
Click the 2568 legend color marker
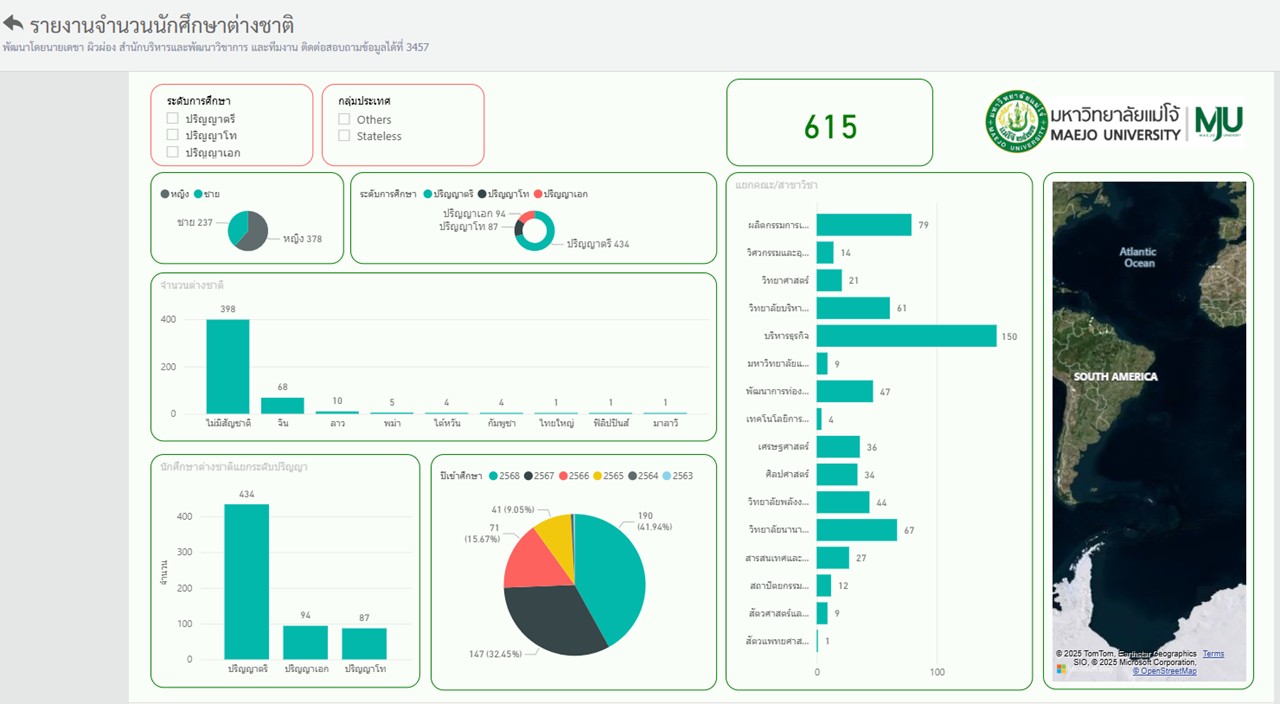493,476
